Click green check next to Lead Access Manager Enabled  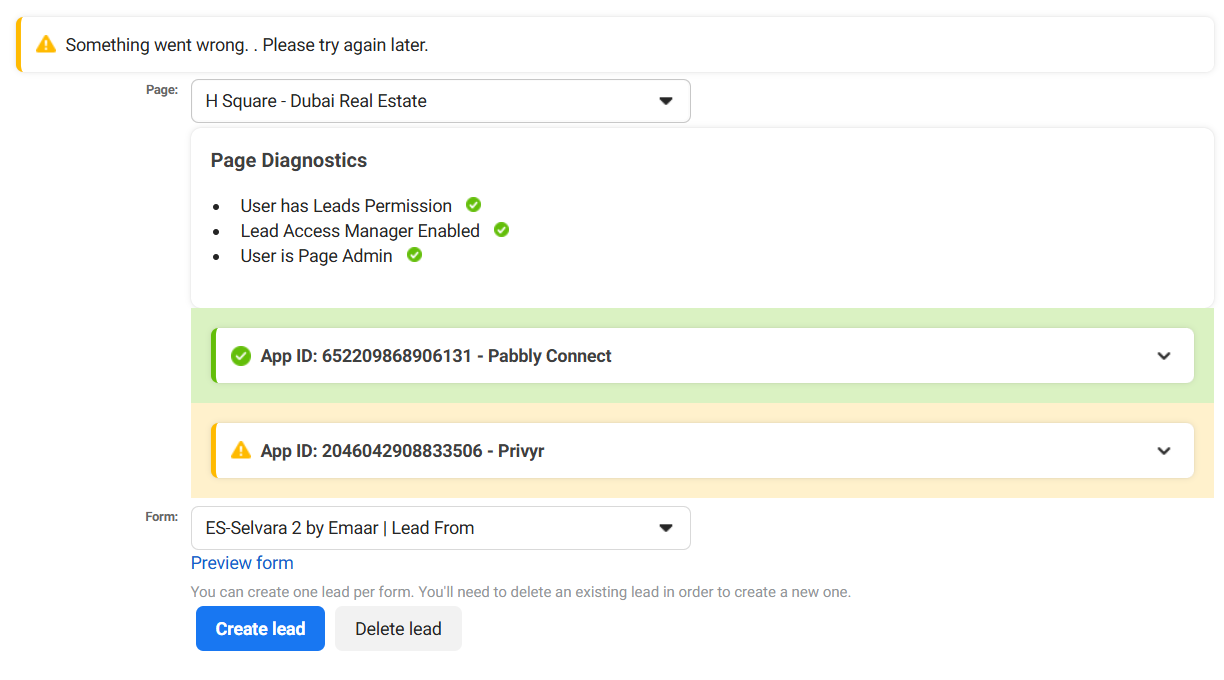pyautogui.click(x=502, y=230)
